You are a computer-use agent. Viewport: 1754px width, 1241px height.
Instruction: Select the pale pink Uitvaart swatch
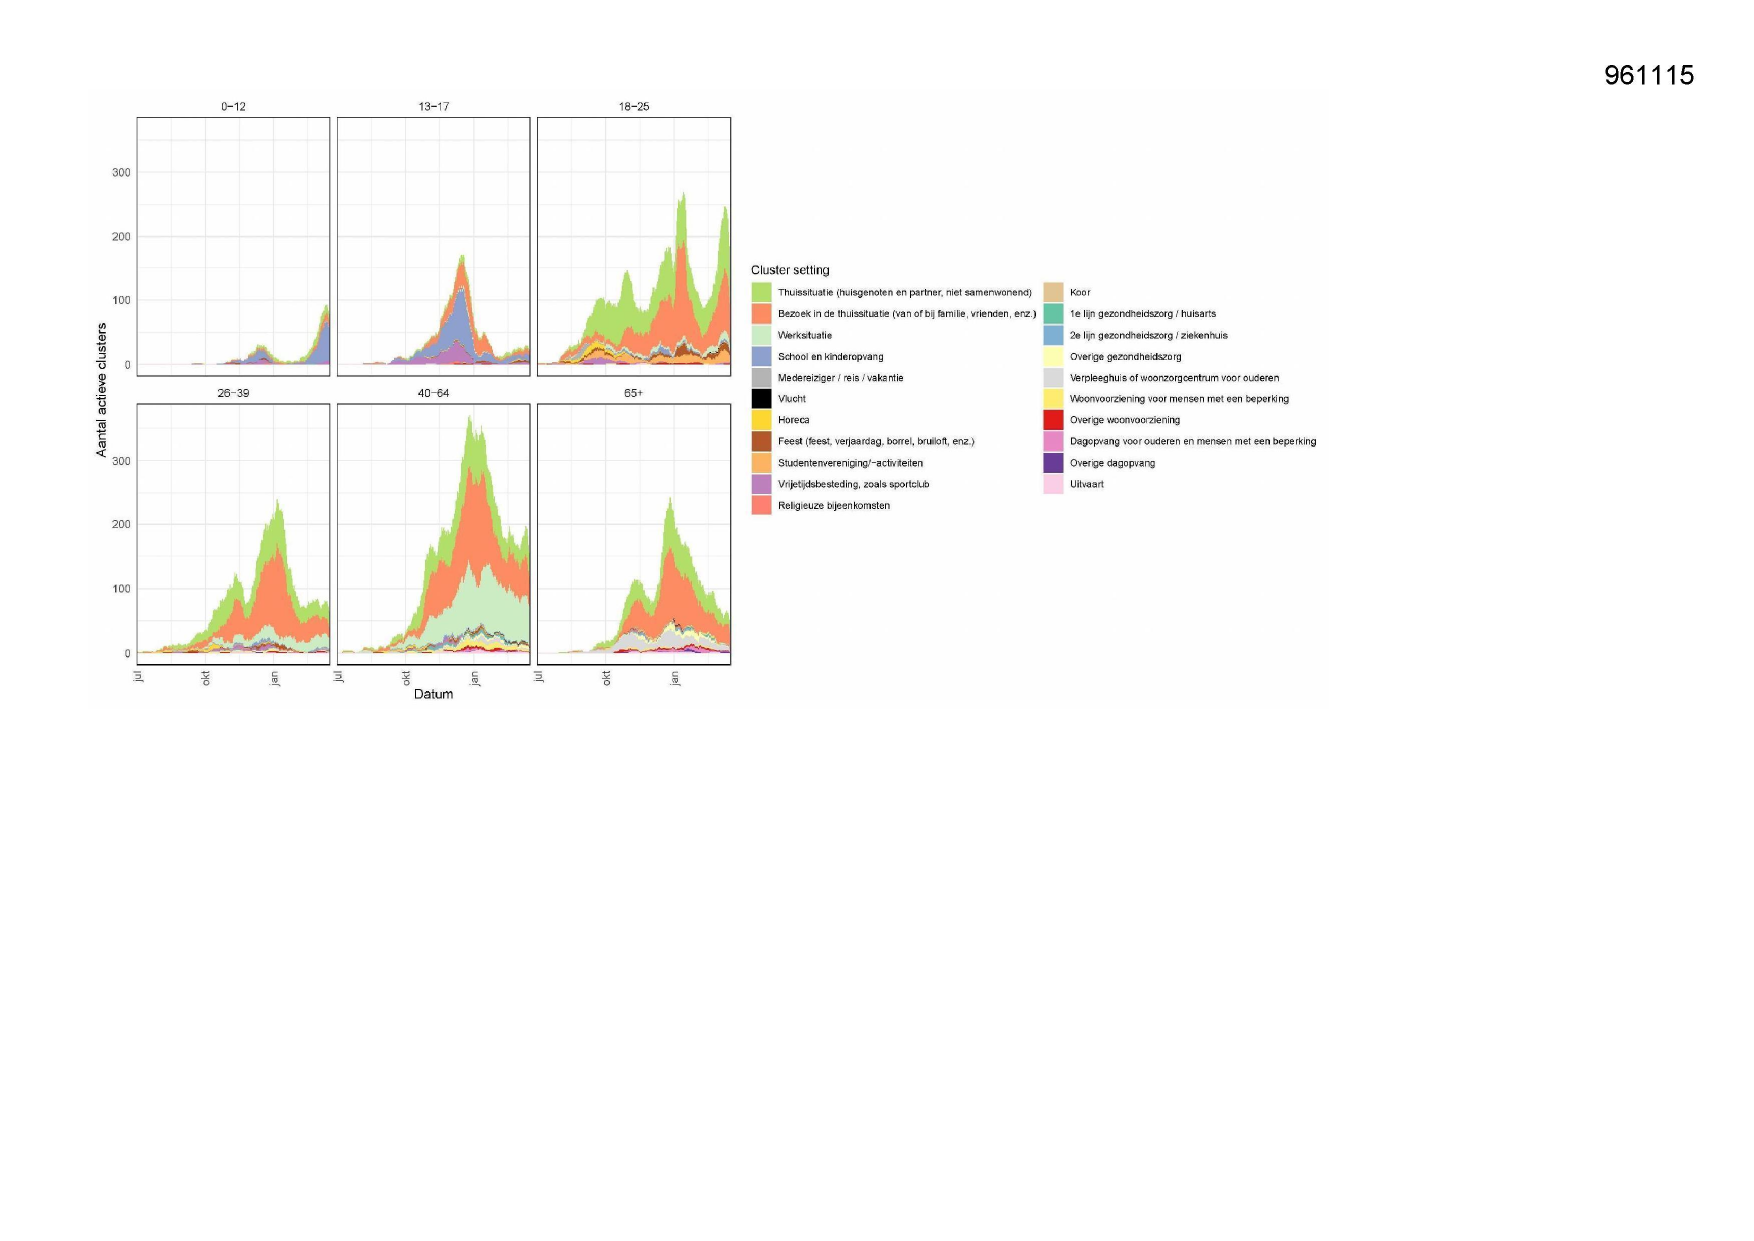pos(1053,484)
